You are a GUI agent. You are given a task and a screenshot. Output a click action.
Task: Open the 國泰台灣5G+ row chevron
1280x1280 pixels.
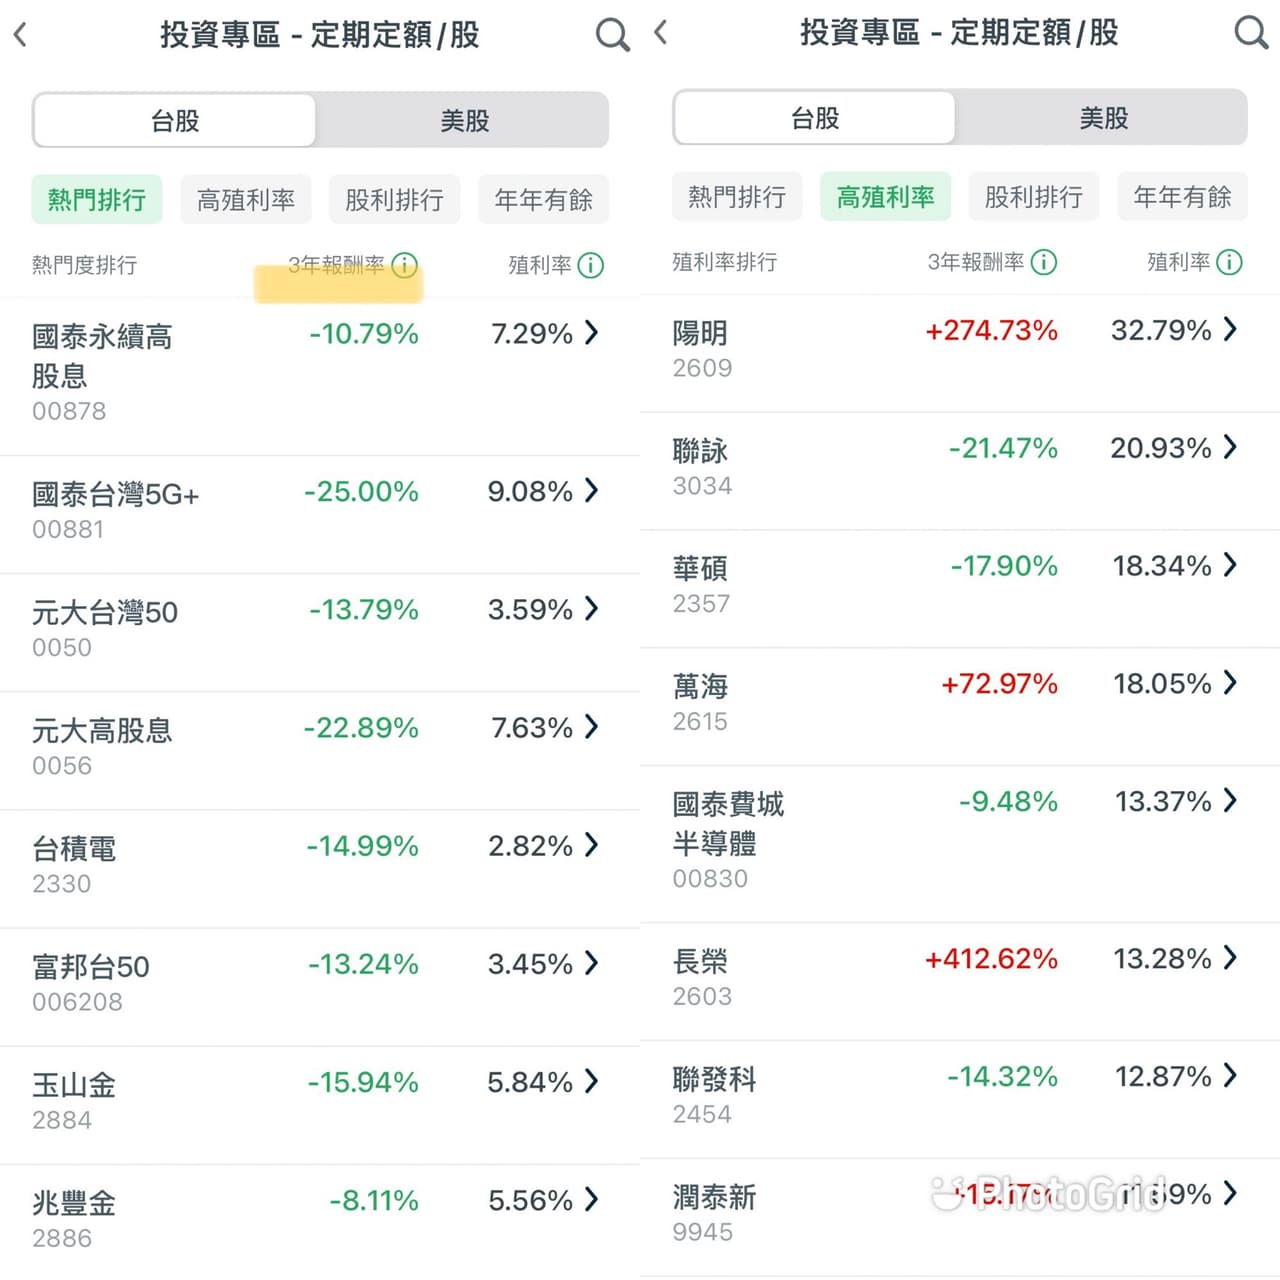pyautogui.click(x=592, y=490)
